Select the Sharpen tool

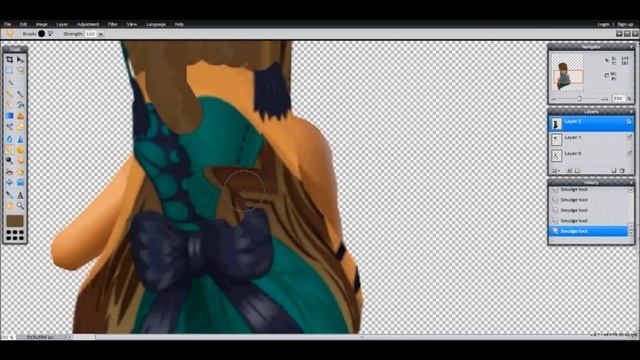point(20,138)
